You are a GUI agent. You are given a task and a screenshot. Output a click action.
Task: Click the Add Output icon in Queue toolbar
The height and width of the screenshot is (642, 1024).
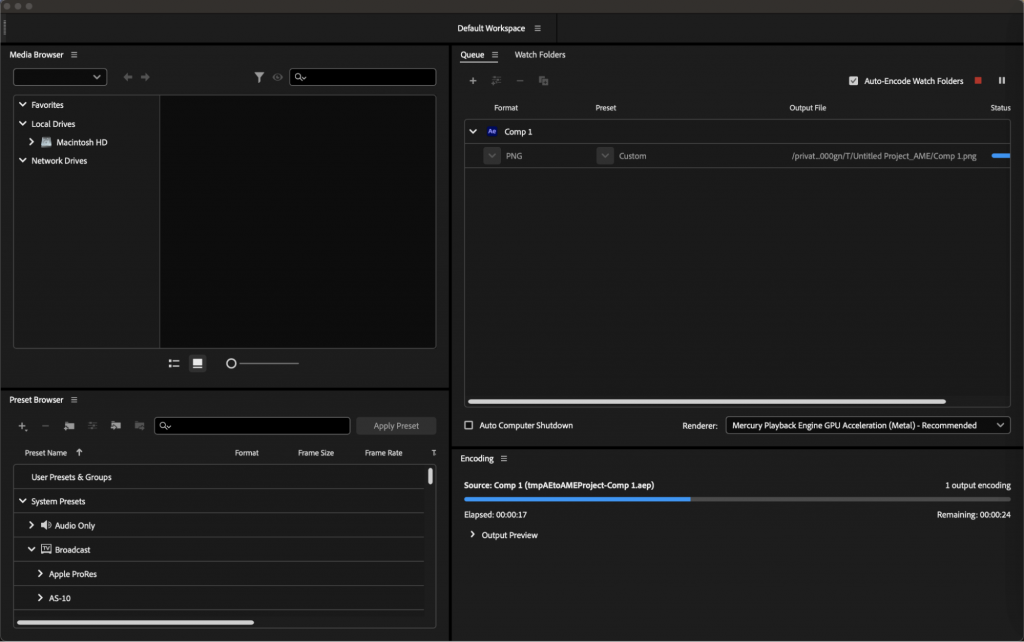click(496, 80)
